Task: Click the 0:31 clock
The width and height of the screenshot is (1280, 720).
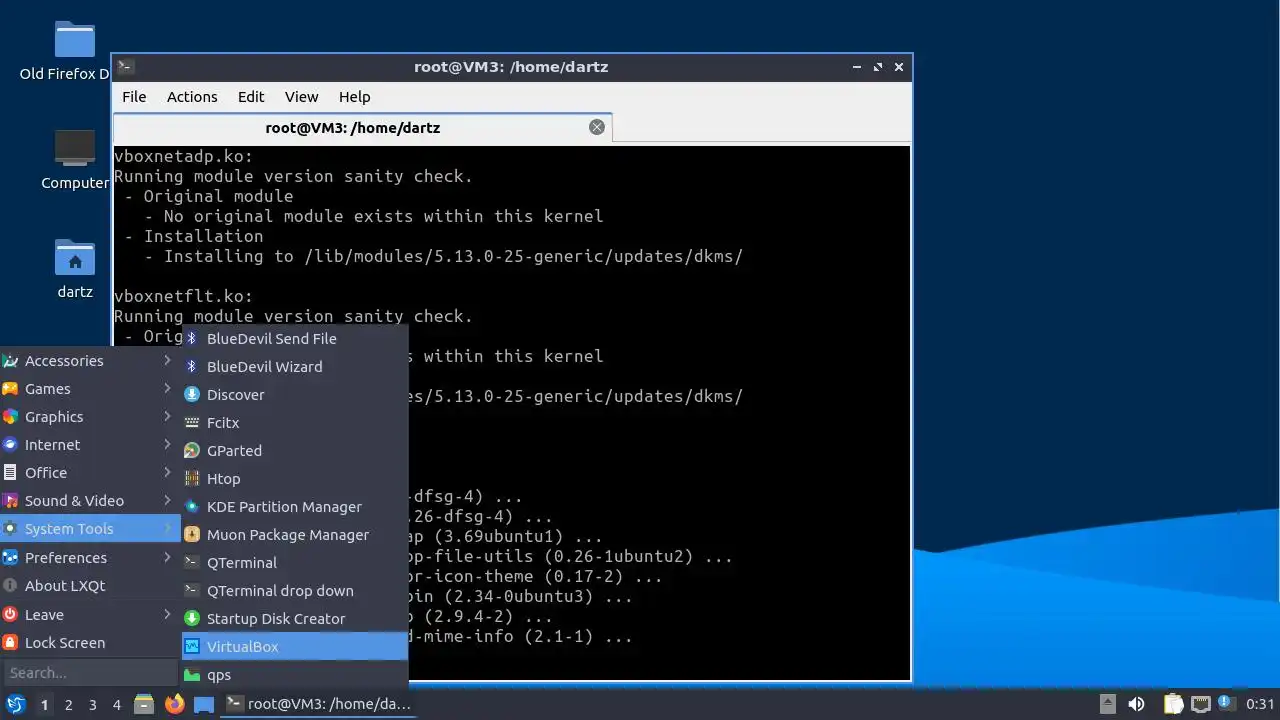Action: tap(1260, 704)
